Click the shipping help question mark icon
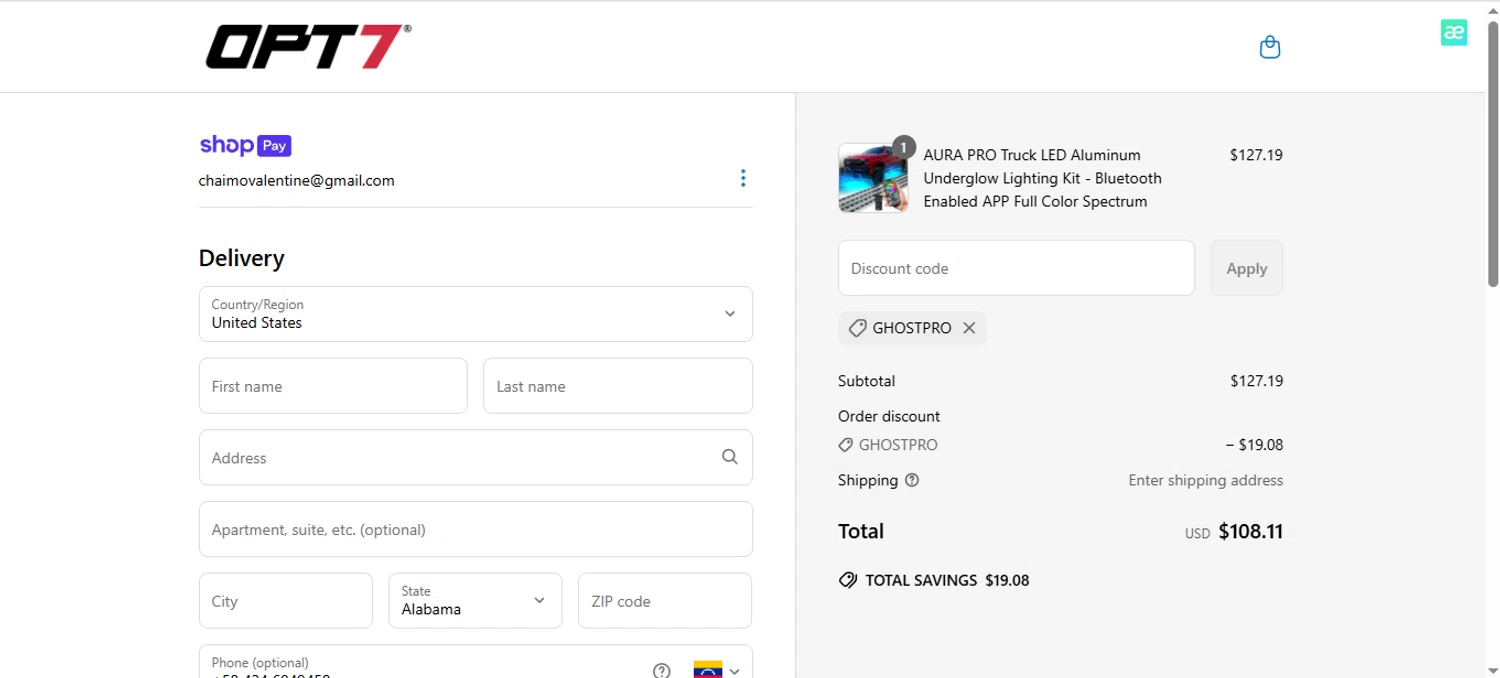This screenshot has width=1500, height=678. point(912,480)
